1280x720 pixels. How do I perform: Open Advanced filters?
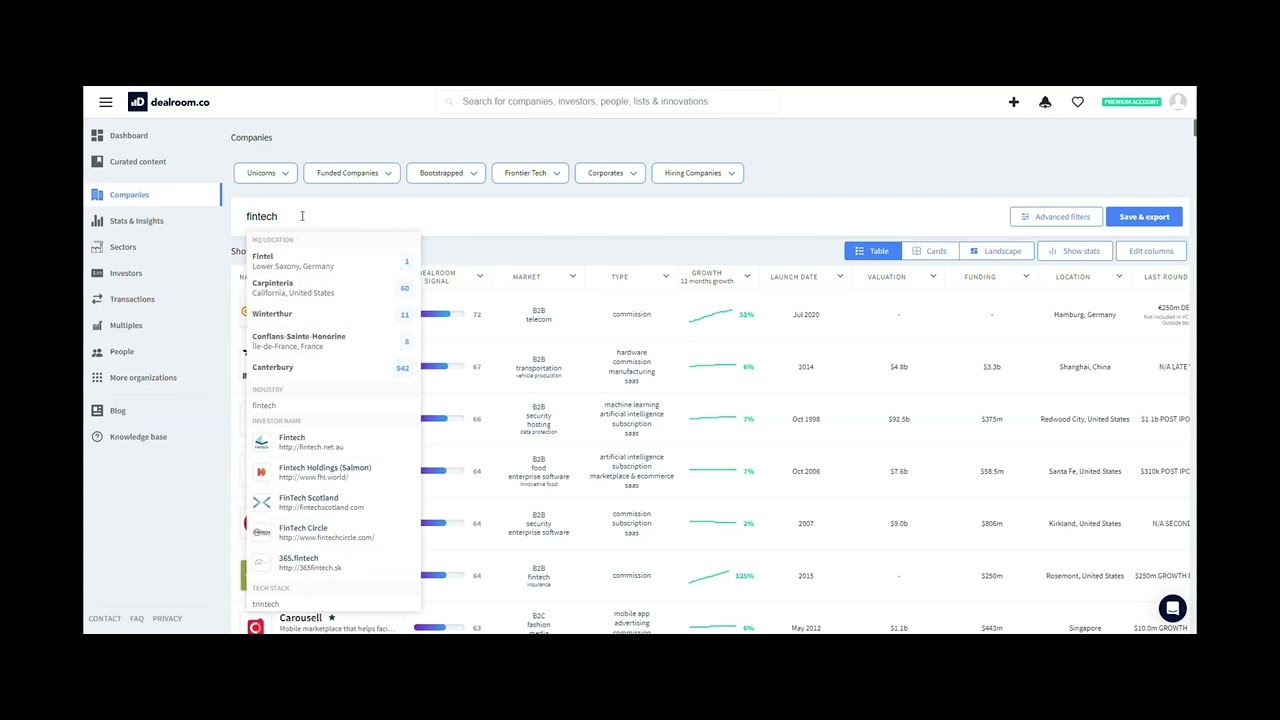pos(1056,217)
